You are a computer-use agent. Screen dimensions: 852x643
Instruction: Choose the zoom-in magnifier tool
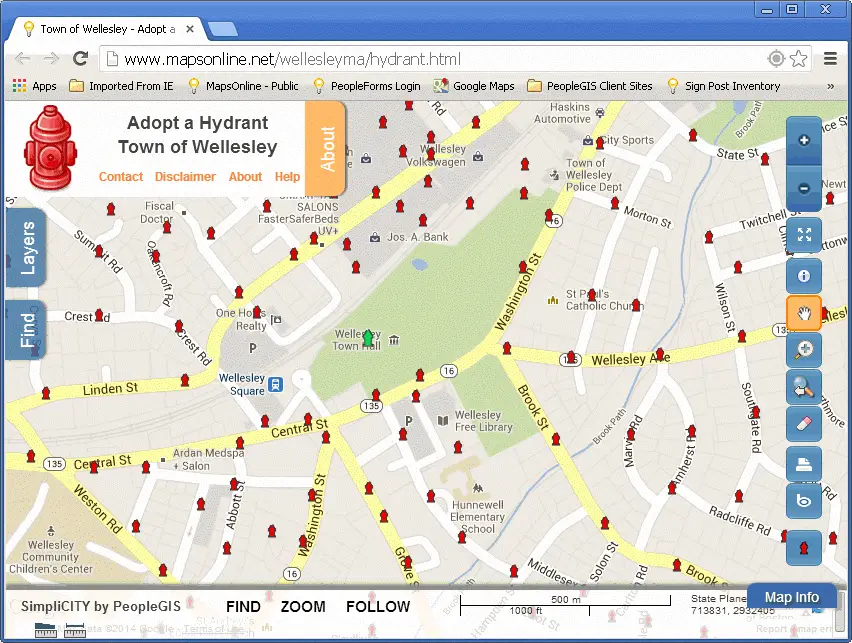click(804, 349)
